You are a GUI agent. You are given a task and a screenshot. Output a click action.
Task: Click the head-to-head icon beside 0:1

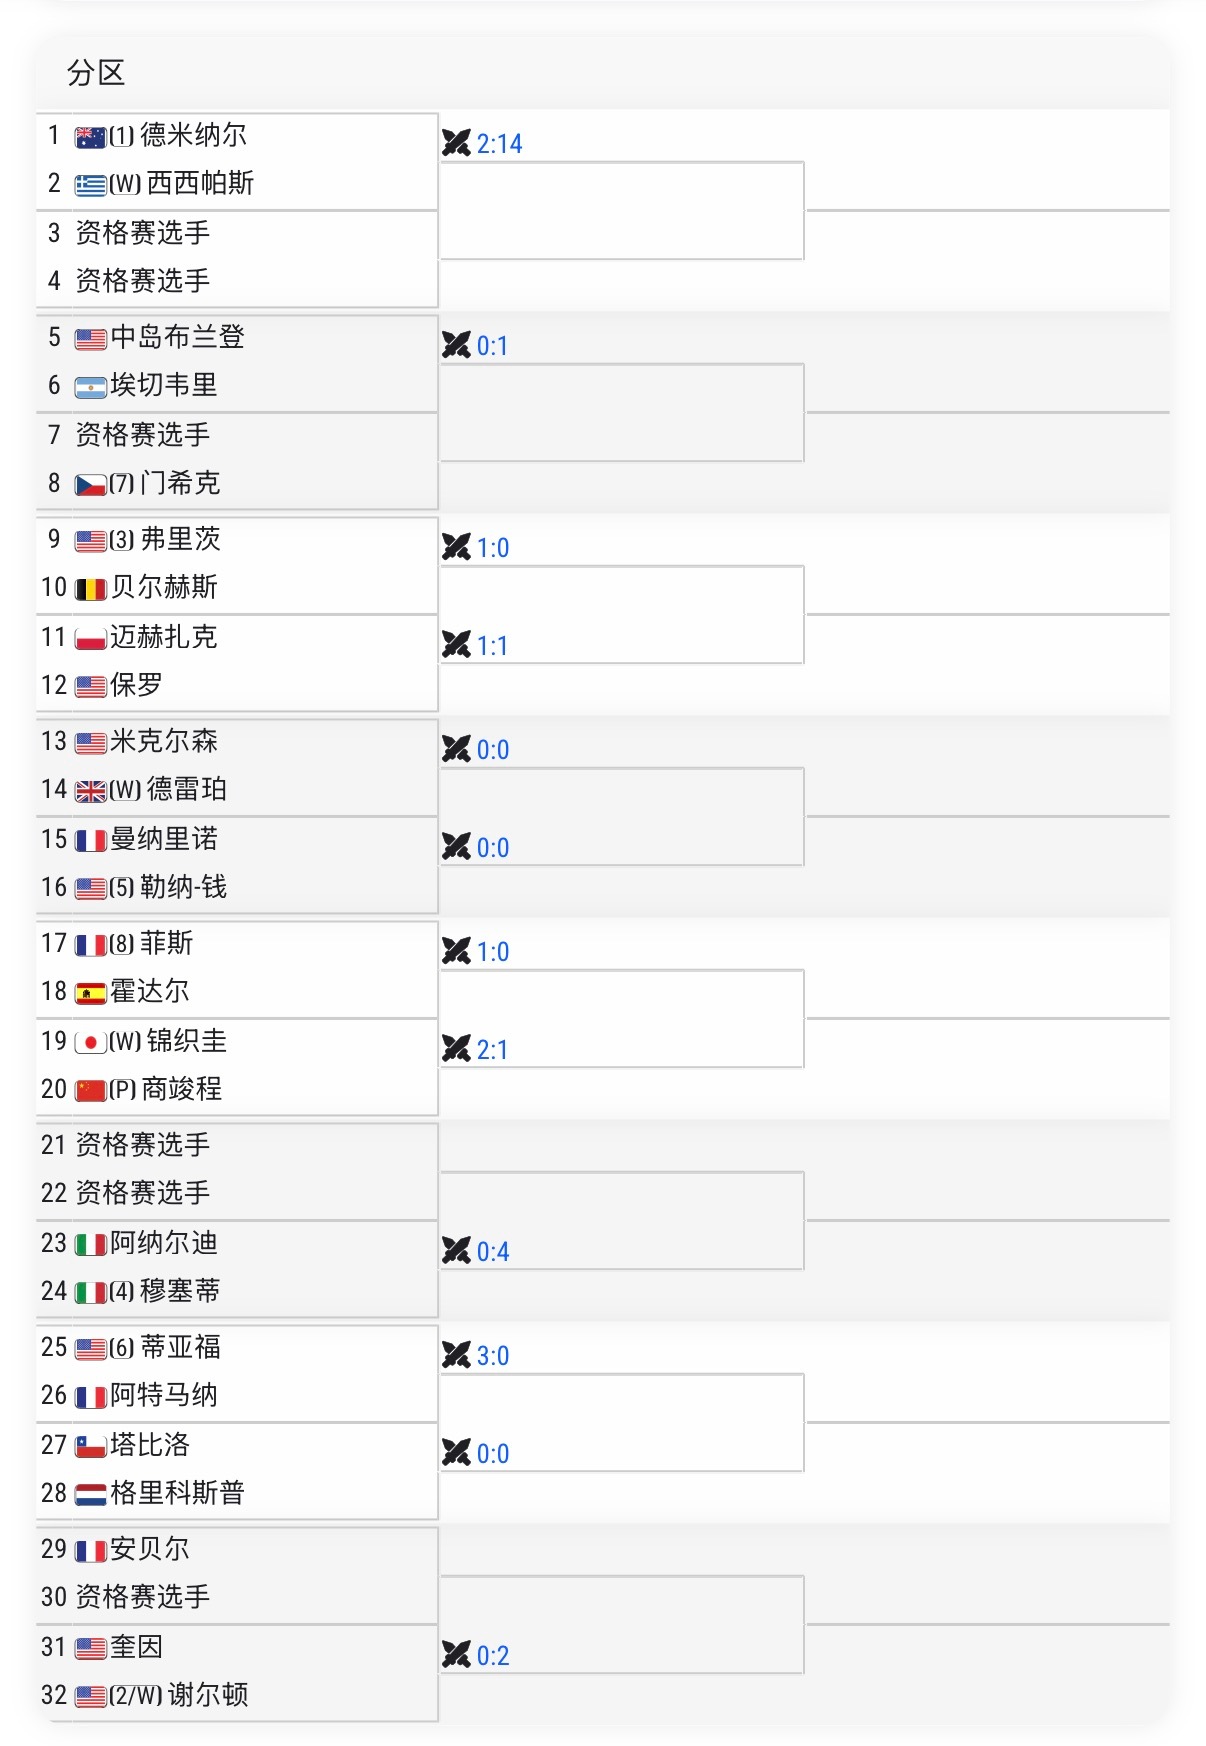click(456, 345)
